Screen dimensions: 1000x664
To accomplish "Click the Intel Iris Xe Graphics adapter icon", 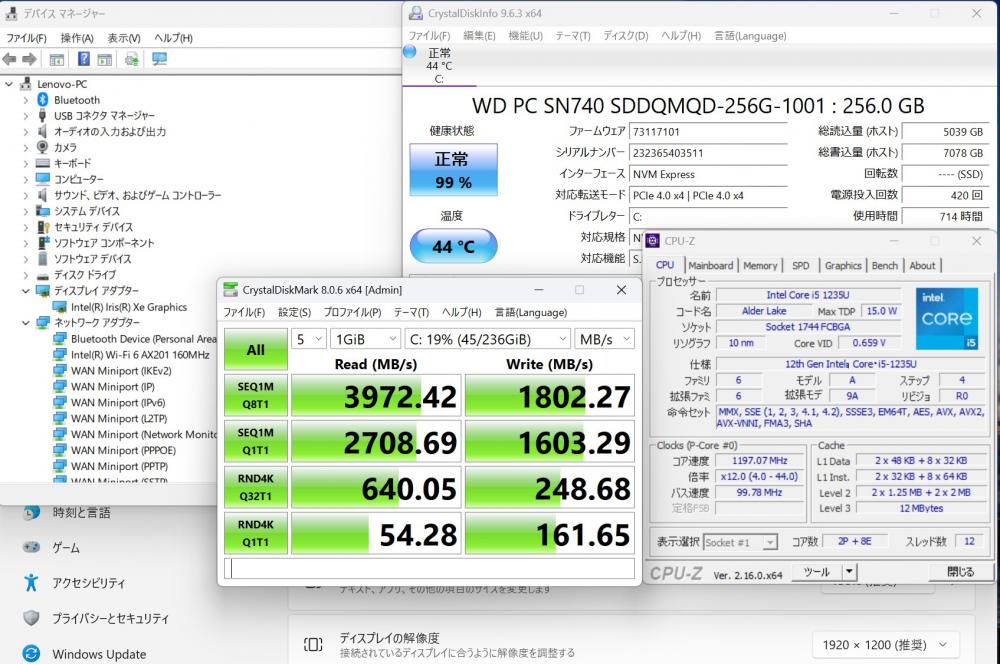I will tap(60, 307).
